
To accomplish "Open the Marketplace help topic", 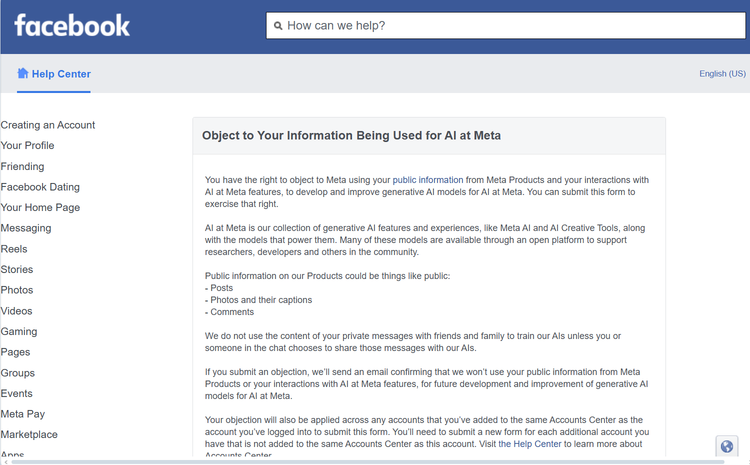I will coord(29,435).
